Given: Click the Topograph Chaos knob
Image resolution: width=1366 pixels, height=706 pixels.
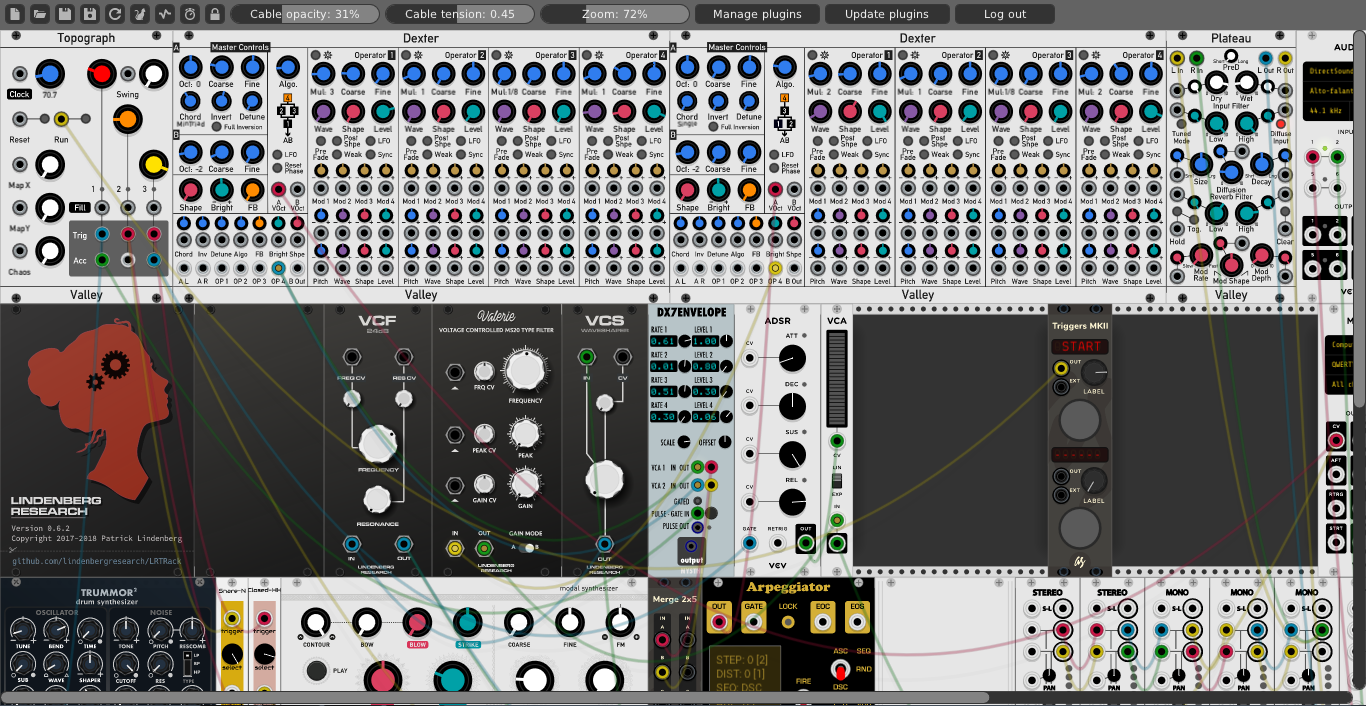Looking at the screenshot, I should [49, 251].
